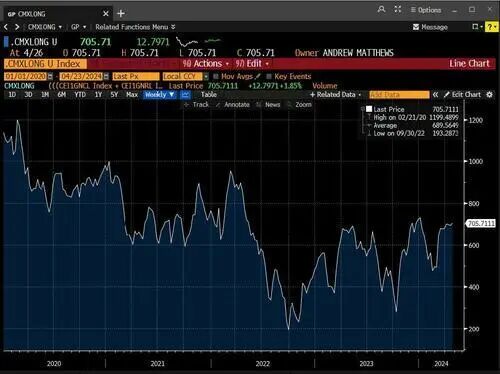Select the 3D range
This screenshot has height=374, width=500.
[28, 95]
